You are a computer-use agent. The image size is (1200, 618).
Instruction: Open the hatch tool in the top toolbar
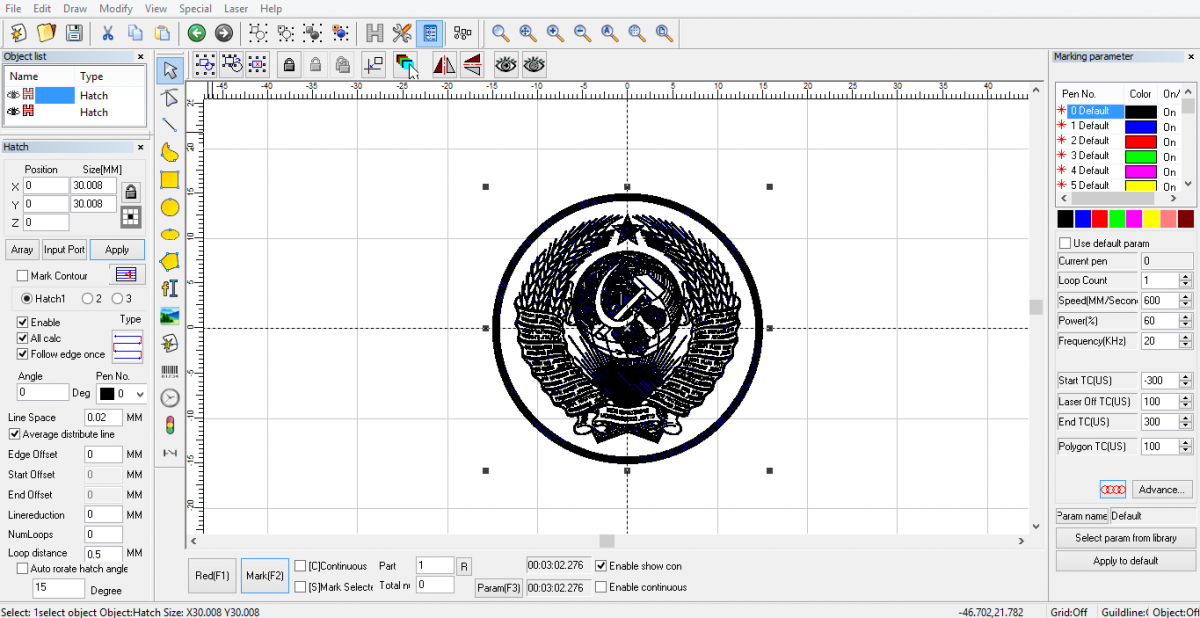tap(375, 32)
